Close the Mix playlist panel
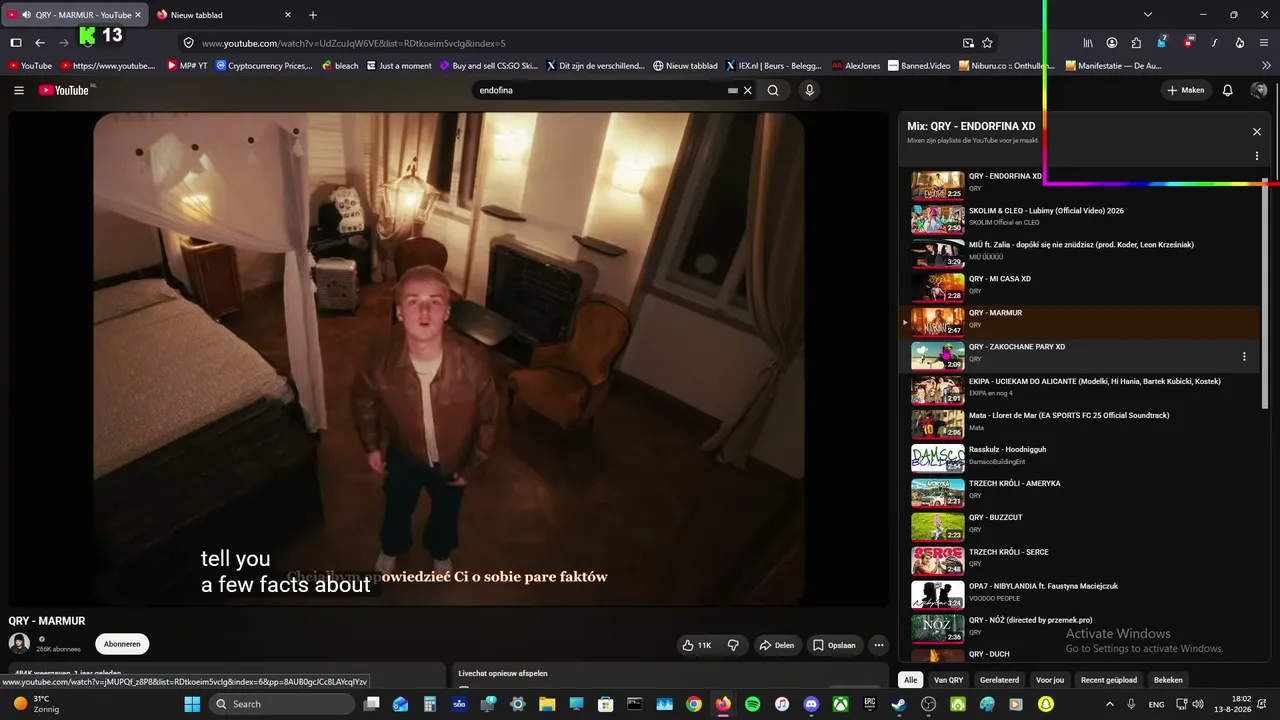Image resolution: width=1280 pixels, height=720 pixels. (x=1257, y=132)
